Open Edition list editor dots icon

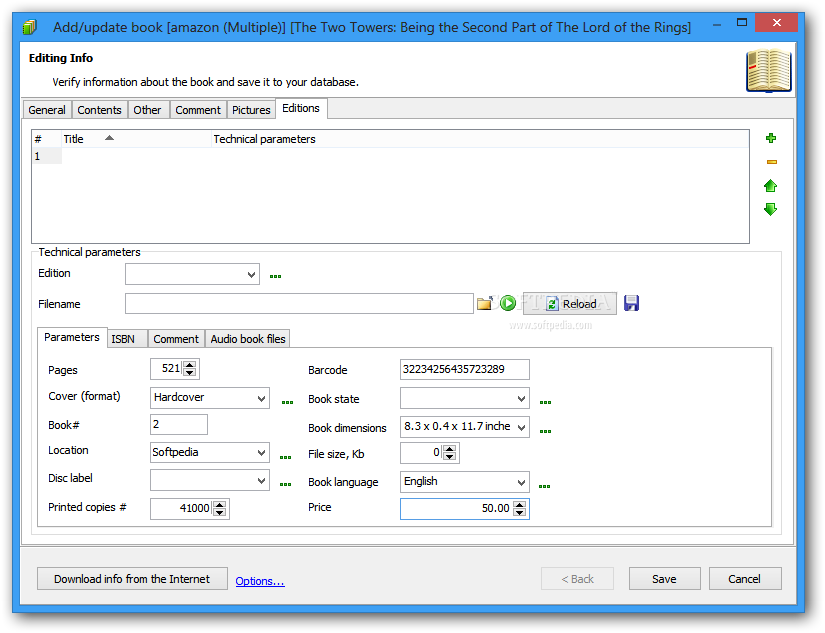click(275, 276)
